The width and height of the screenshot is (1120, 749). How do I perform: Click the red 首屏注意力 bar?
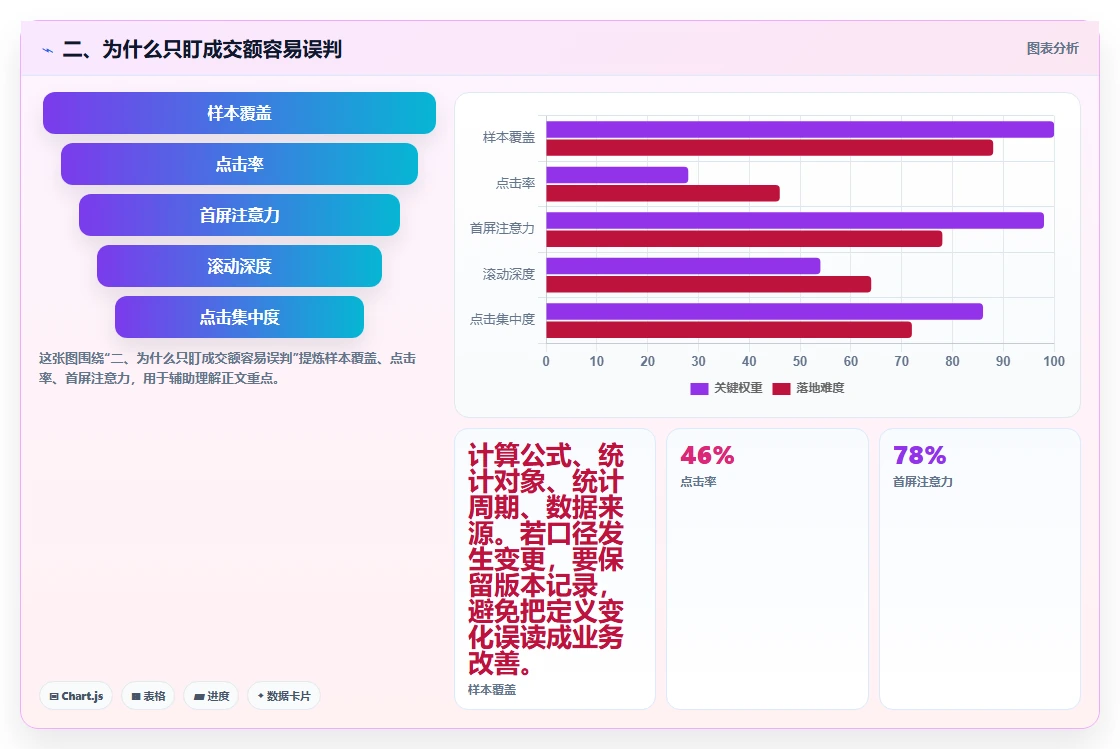[744, 238]
